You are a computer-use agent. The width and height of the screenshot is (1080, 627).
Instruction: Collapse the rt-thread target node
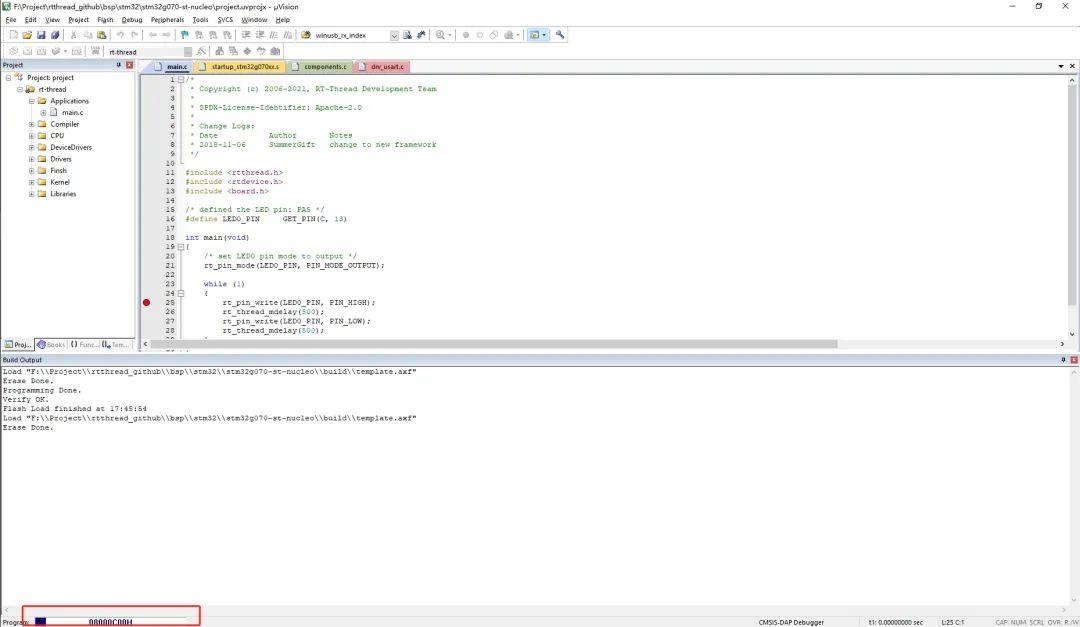point(20,90)
